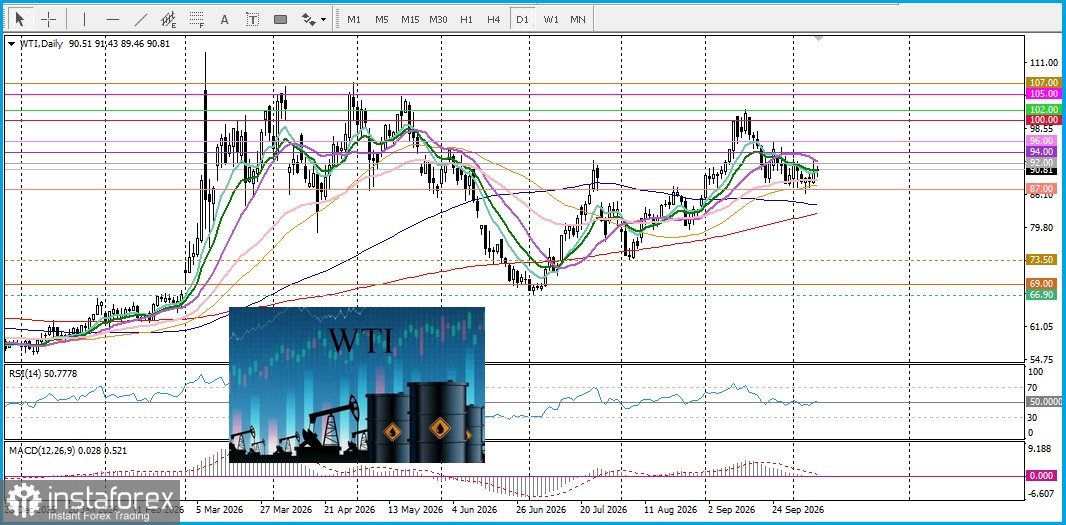Viewport: 1066px width, 525px height.
Task: Select the text 'A' tool
Action: 224,20
